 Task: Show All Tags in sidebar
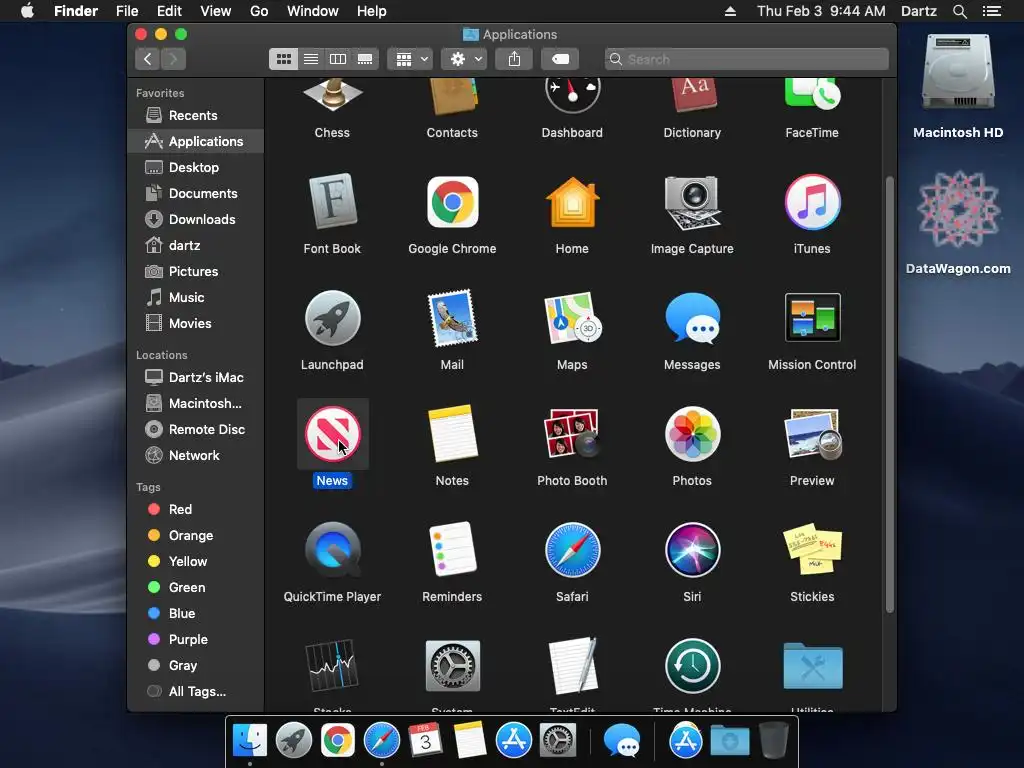click(x=196, y=691)
